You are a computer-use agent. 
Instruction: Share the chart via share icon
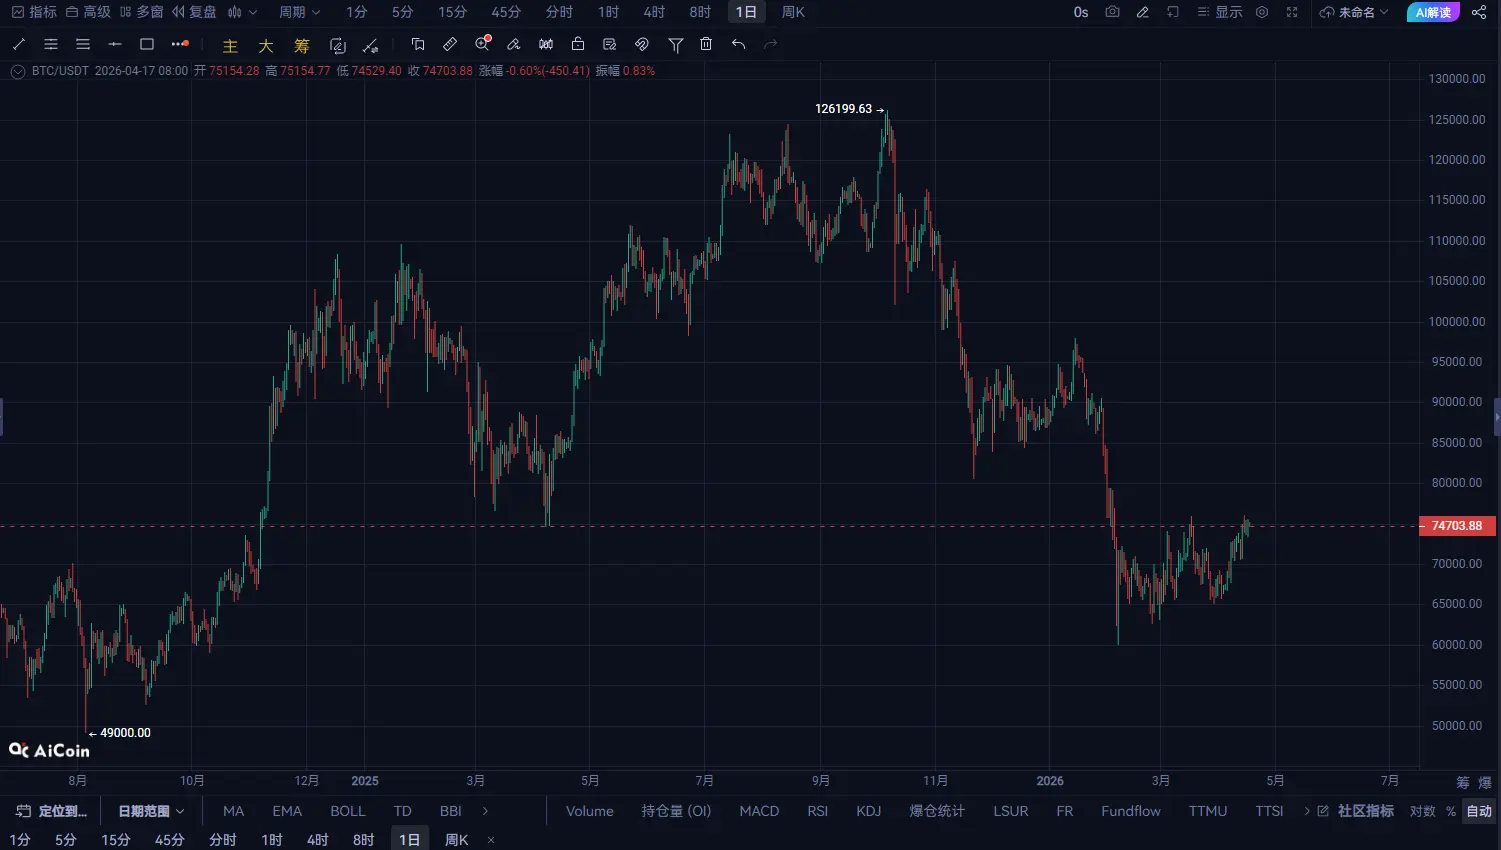(1480, 12)
